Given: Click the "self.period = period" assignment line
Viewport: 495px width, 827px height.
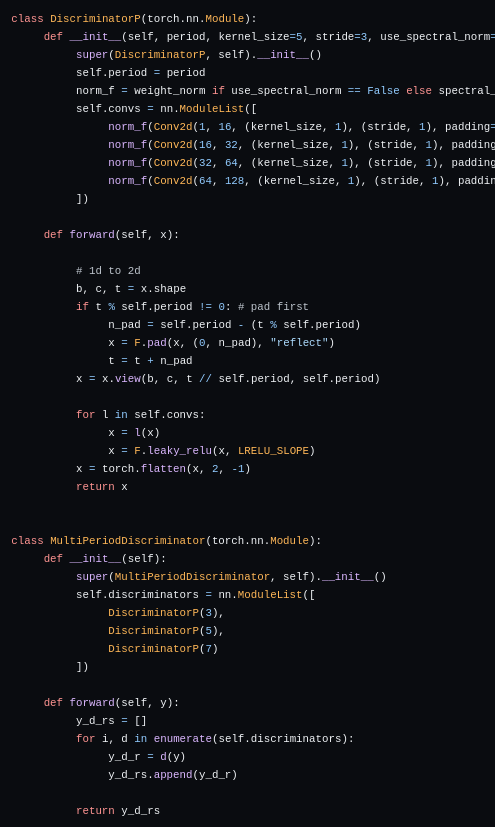Looking at the screenshot, I should pyautogui.click(x=141, y=73).
